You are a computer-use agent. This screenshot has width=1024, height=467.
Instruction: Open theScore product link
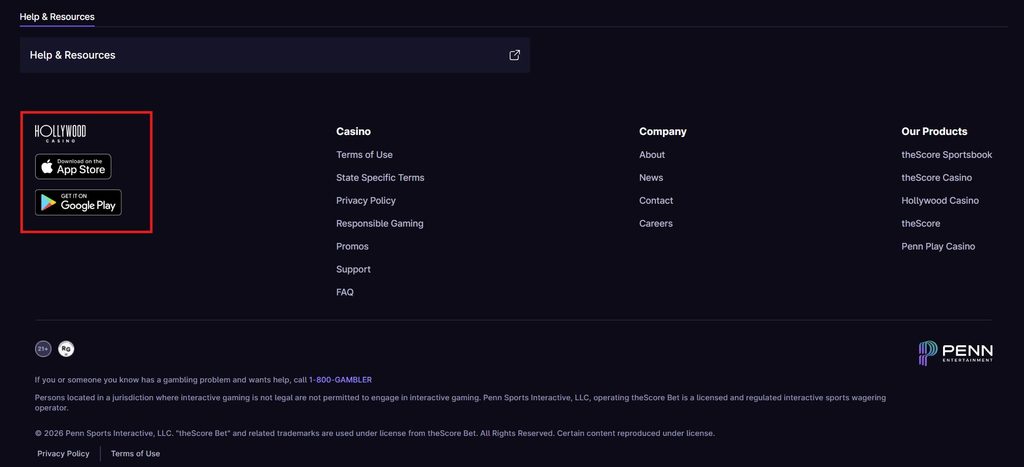(x=921, y=223)
